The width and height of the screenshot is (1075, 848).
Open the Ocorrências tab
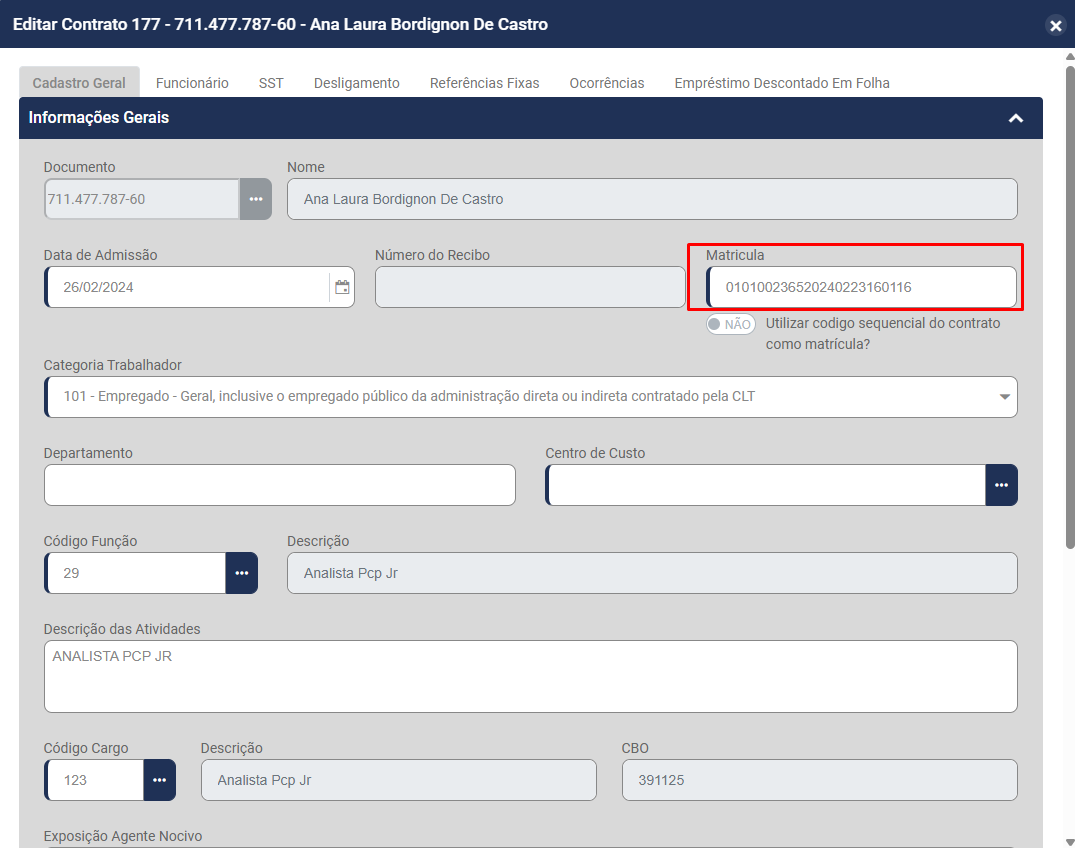[x=607, y=83]
